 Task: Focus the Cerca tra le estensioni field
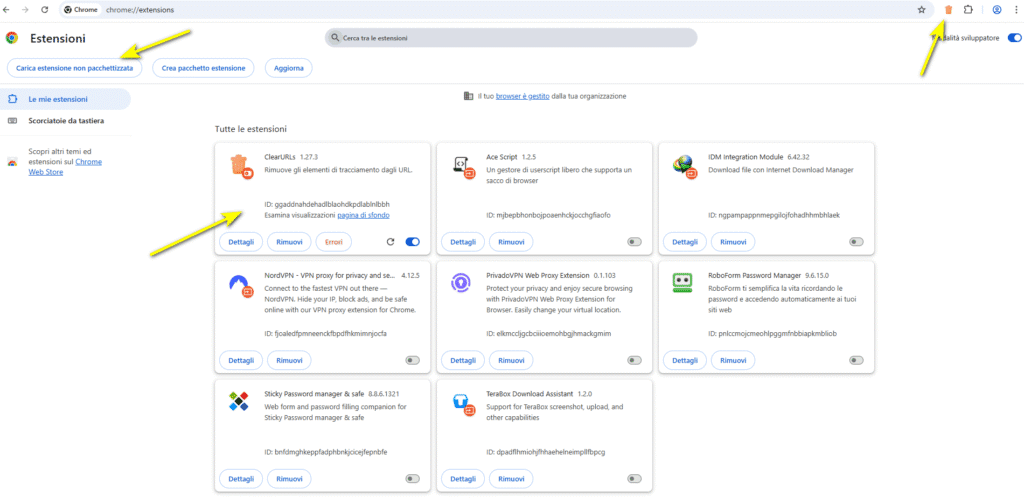pos(510,38)
